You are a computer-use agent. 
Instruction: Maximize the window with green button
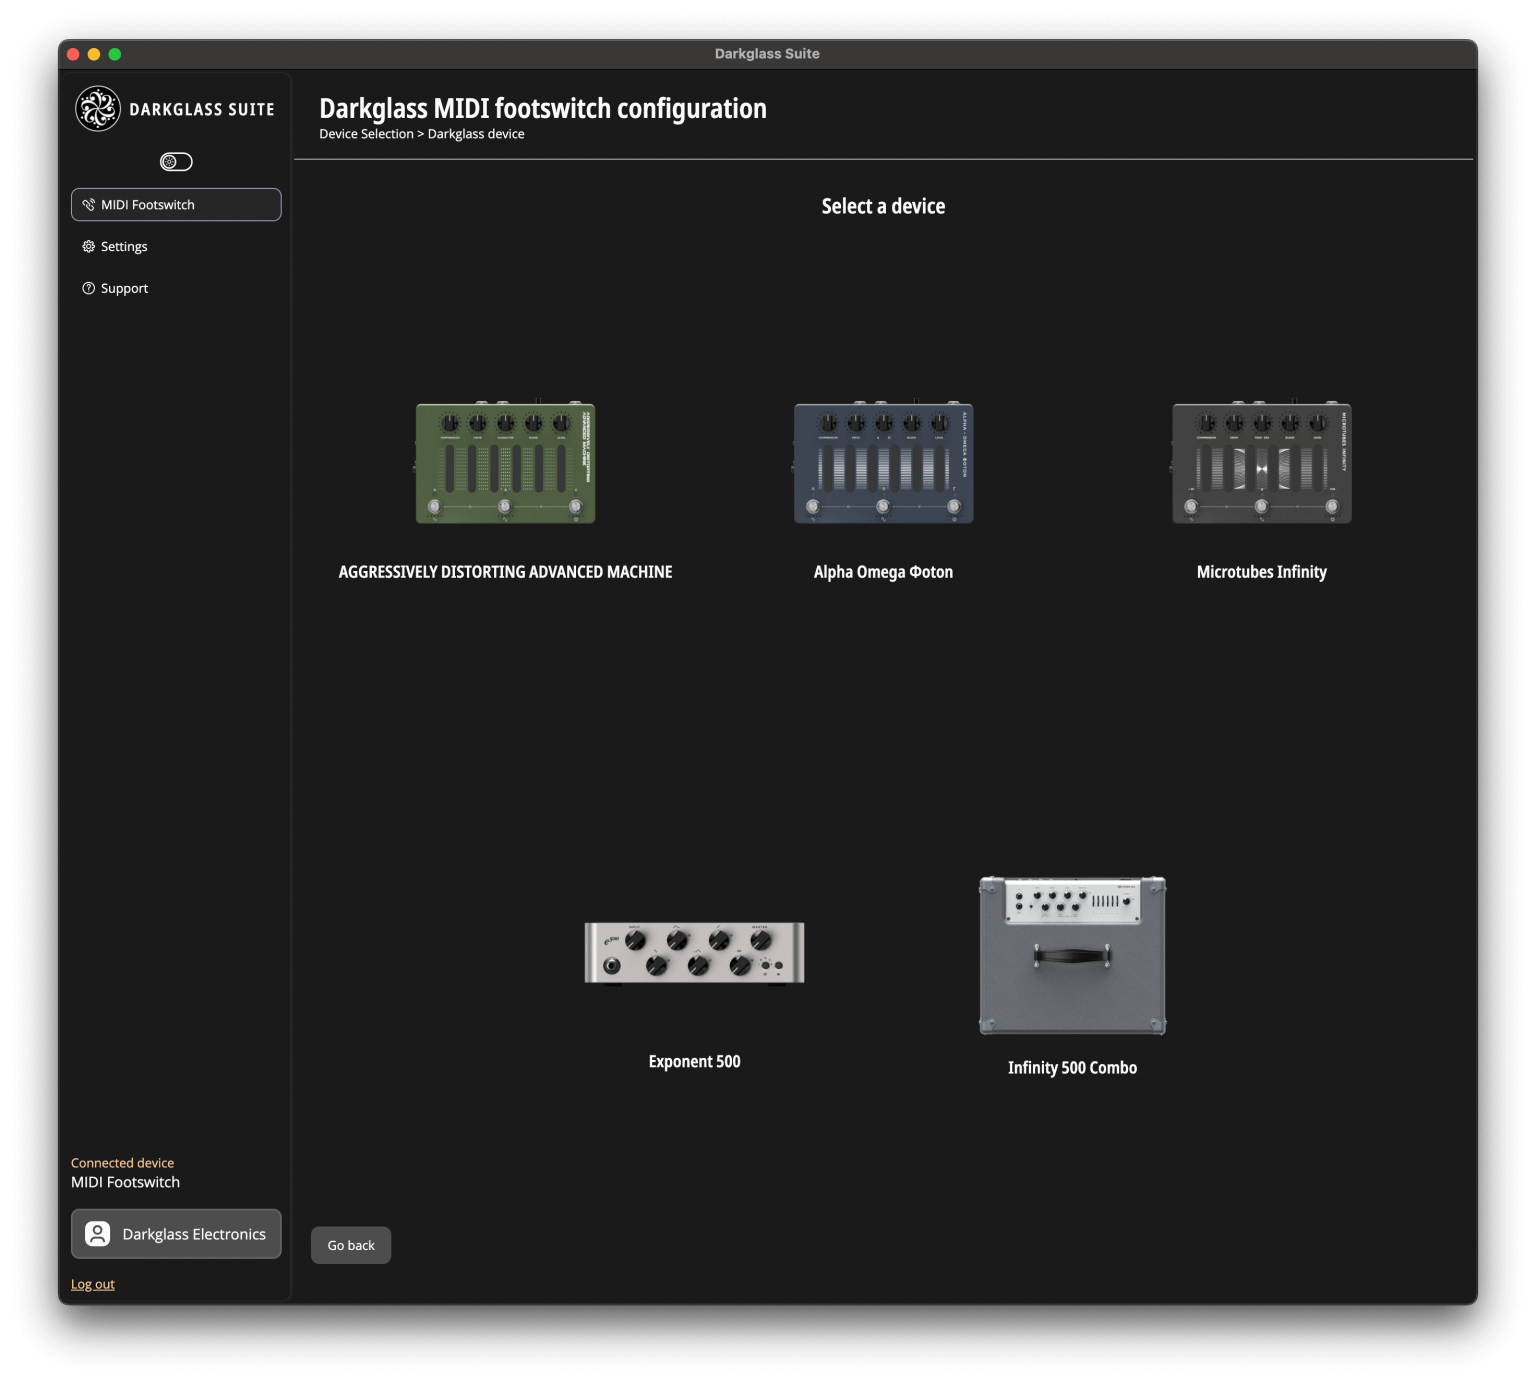(x=115, y=54)
